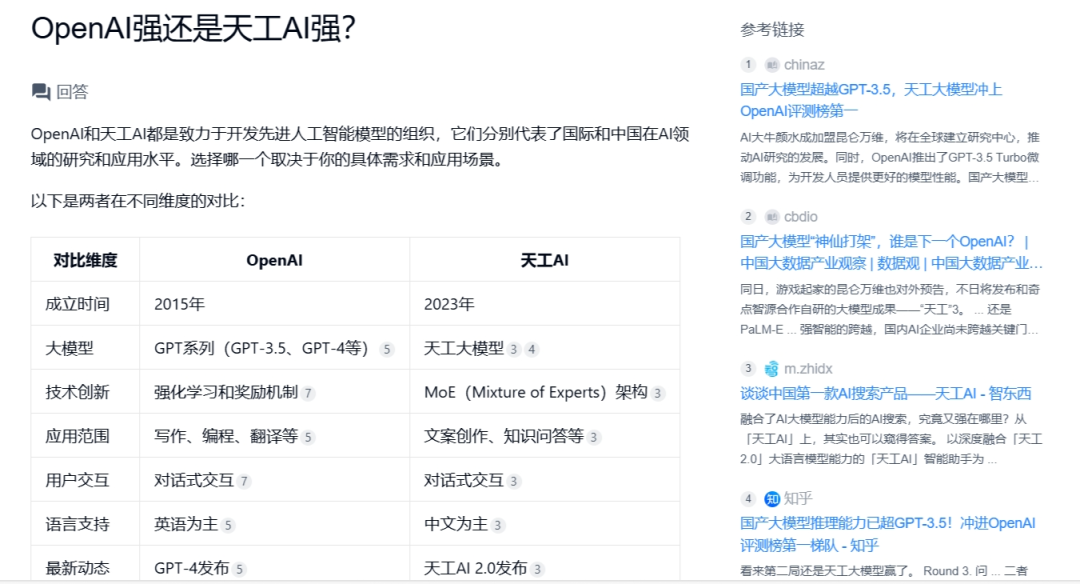Click the 知乎 blue logo icon

(x=772, y=499)
